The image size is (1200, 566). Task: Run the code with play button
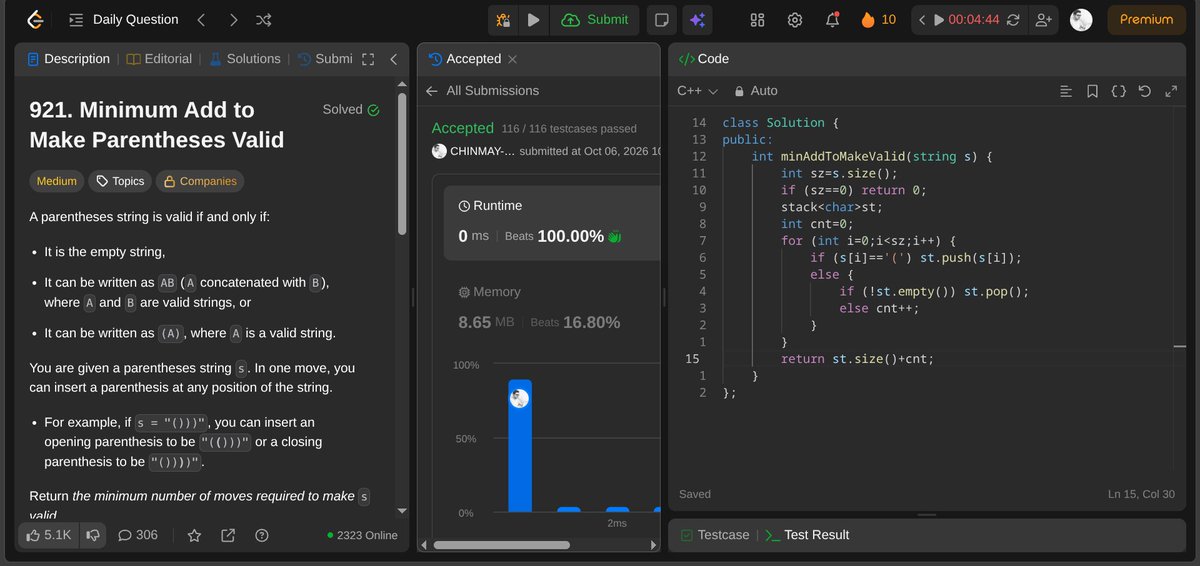coord(533,19)
